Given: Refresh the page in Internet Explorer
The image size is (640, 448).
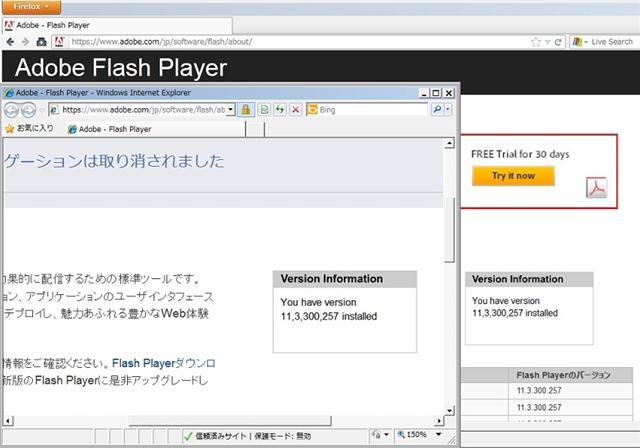Looking at the screenshot, I should (x=280, y=109).
